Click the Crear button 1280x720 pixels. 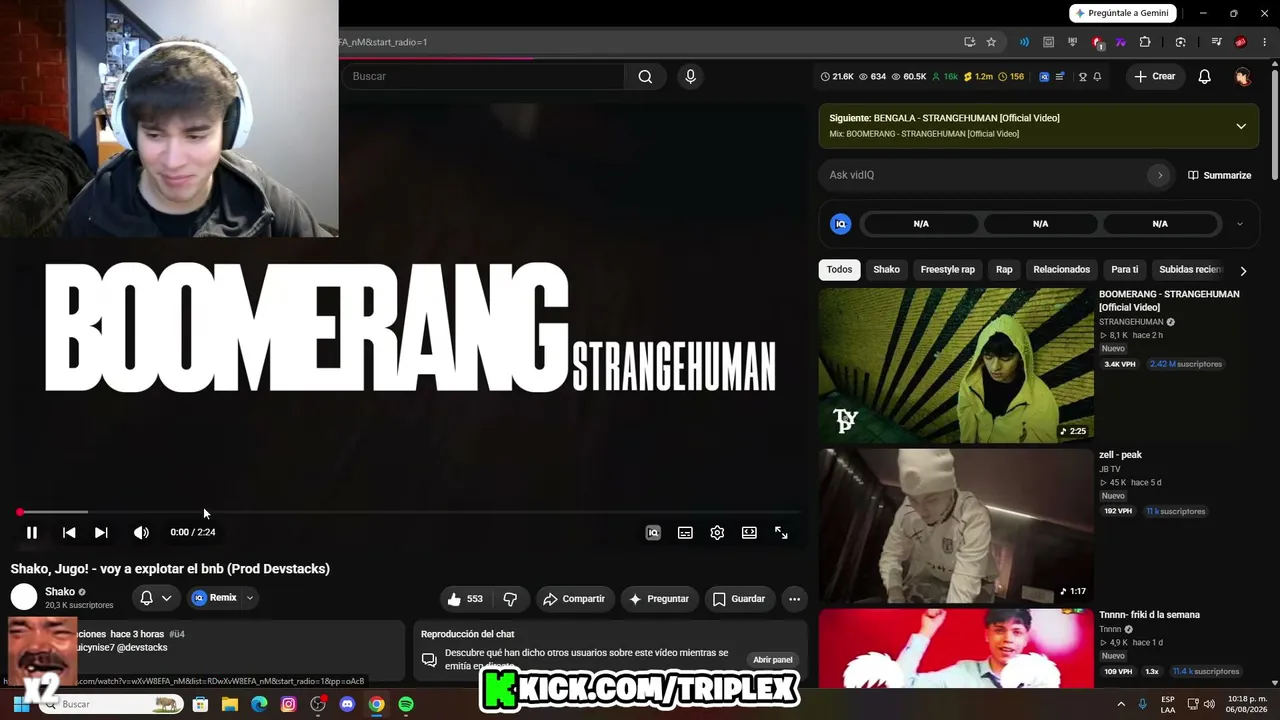[x=1155, y=77]
